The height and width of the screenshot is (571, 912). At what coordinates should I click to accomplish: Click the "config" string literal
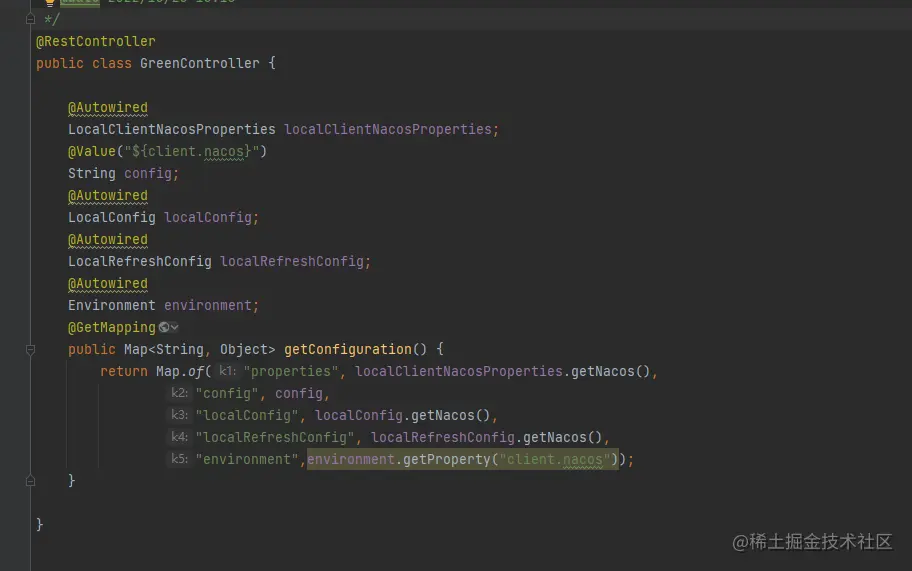227,394
